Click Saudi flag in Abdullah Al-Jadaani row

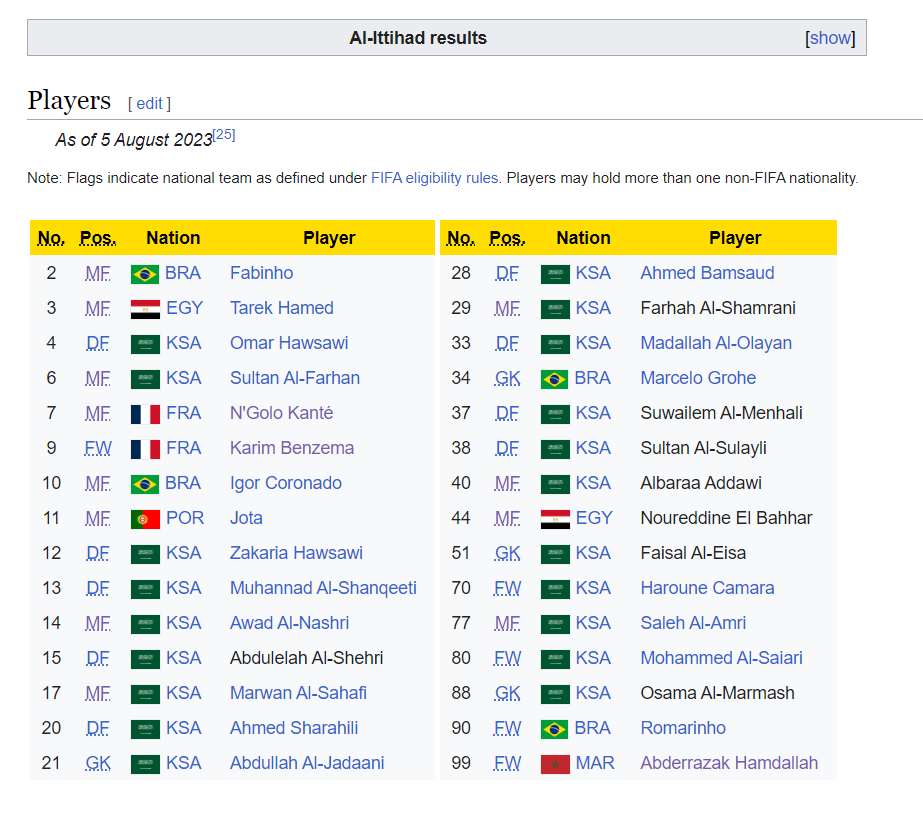pos(145,764)
